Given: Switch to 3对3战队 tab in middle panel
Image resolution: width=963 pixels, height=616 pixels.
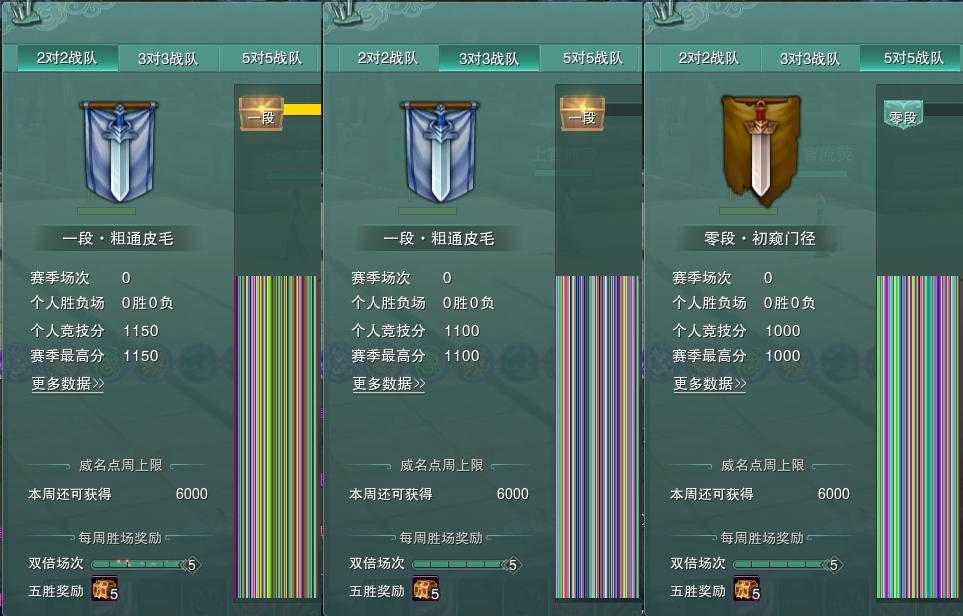Looking at the screenshot, I should click(489, 58).
